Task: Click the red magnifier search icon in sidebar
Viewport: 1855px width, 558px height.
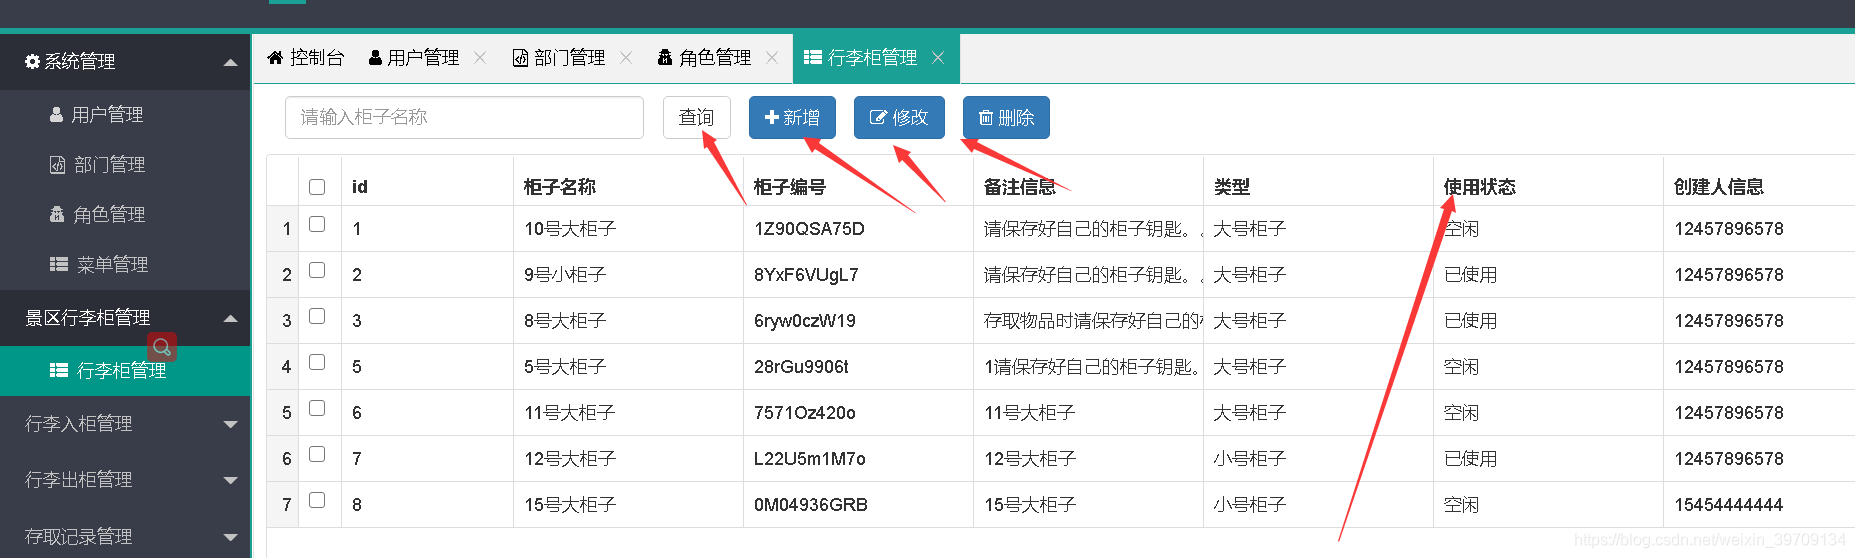Action: click(162, 347)
